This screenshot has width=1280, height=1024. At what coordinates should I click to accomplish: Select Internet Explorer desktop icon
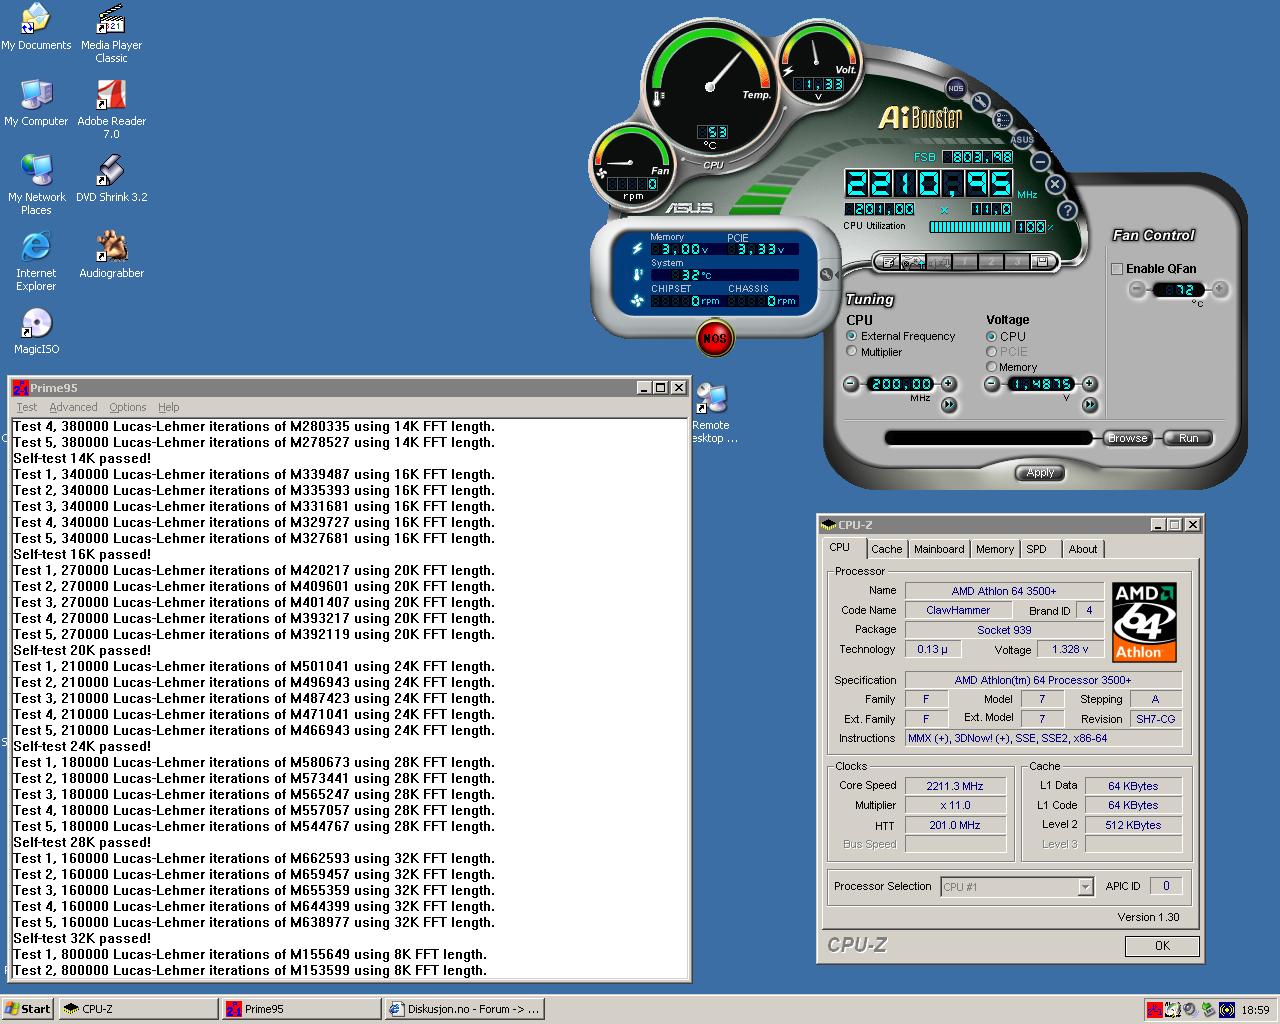tap(36, 261)
